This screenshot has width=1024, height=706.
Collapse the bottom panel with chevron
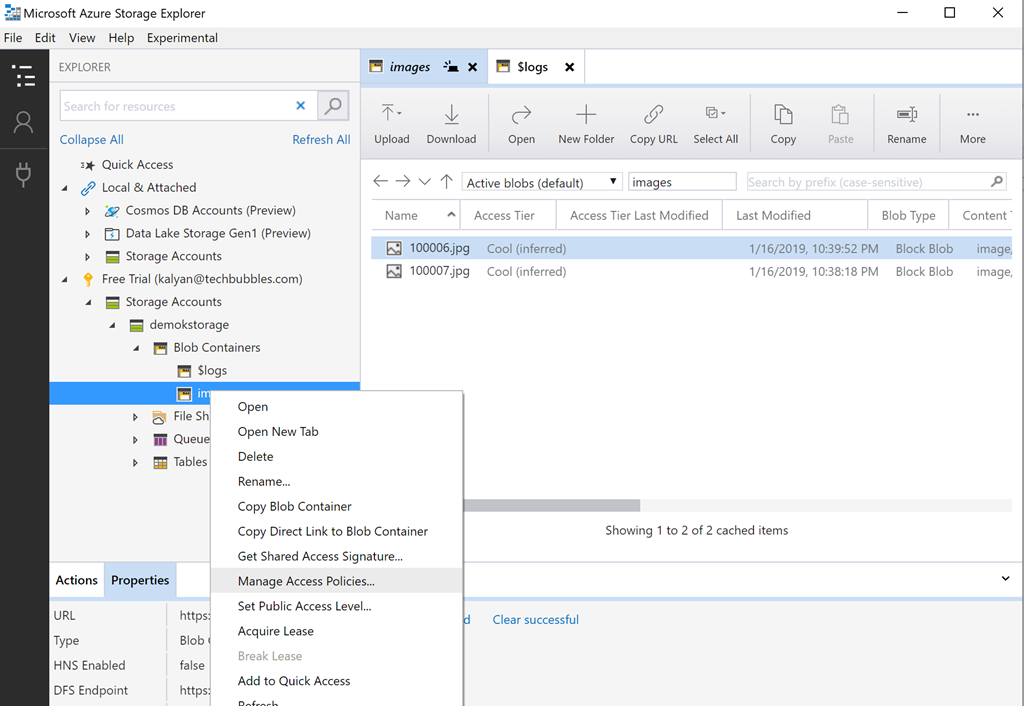(1006, 579)
